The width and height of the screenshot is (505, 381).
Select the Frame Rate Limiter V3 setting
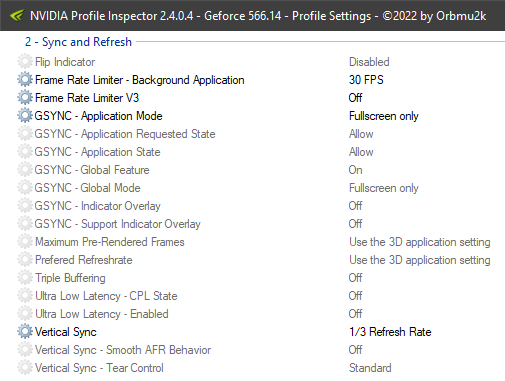point(87,98)
